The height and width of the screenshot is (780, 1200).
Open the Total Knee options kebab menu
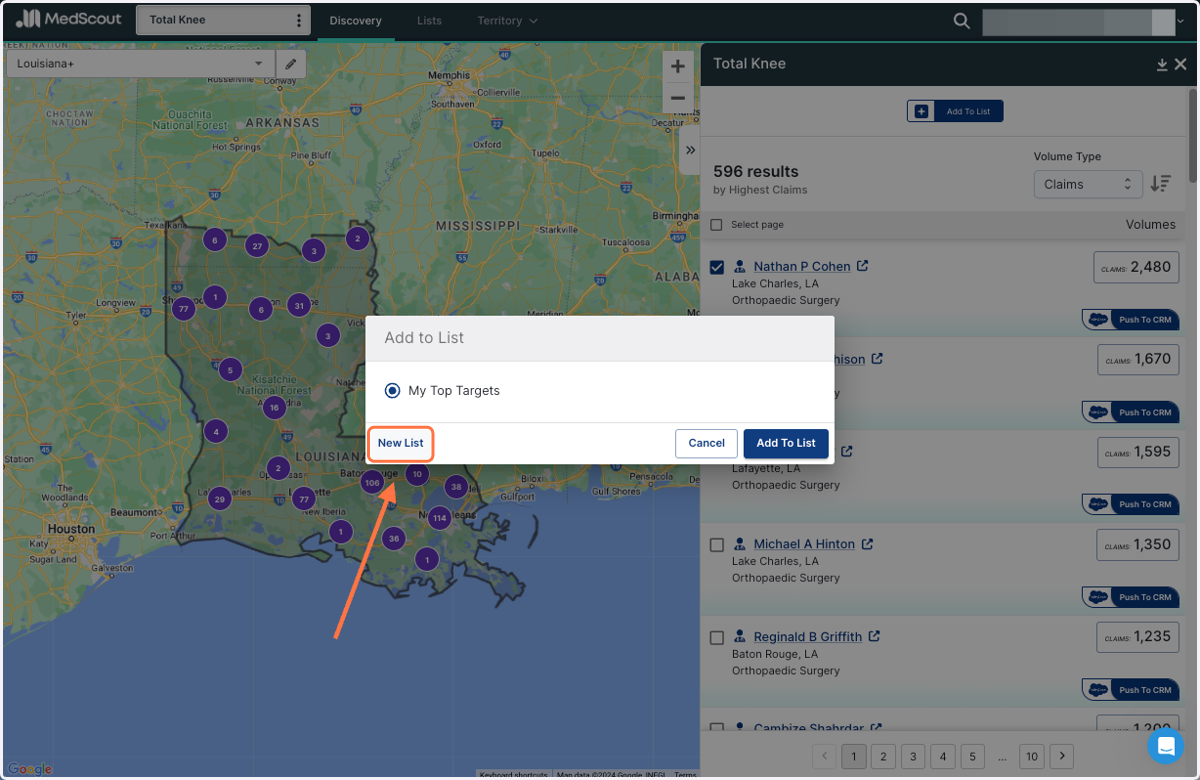298,20
